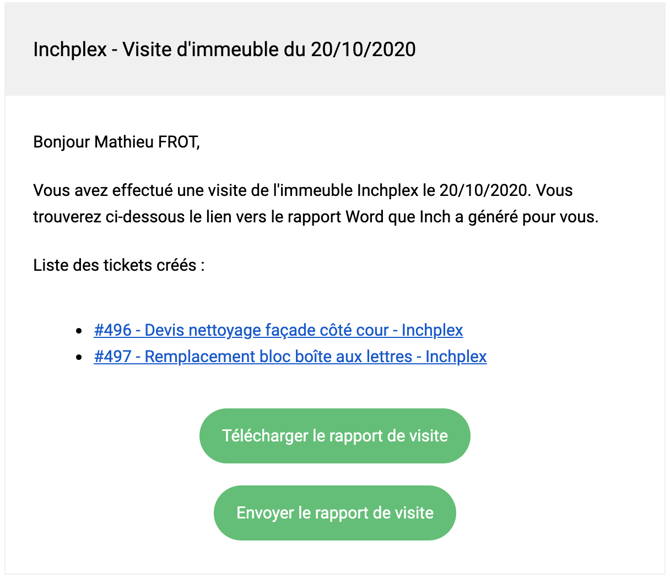Click Télécharger le rapport de visite button
The height and width of the screenshot is (579, 670).
[x=335, y=436]
